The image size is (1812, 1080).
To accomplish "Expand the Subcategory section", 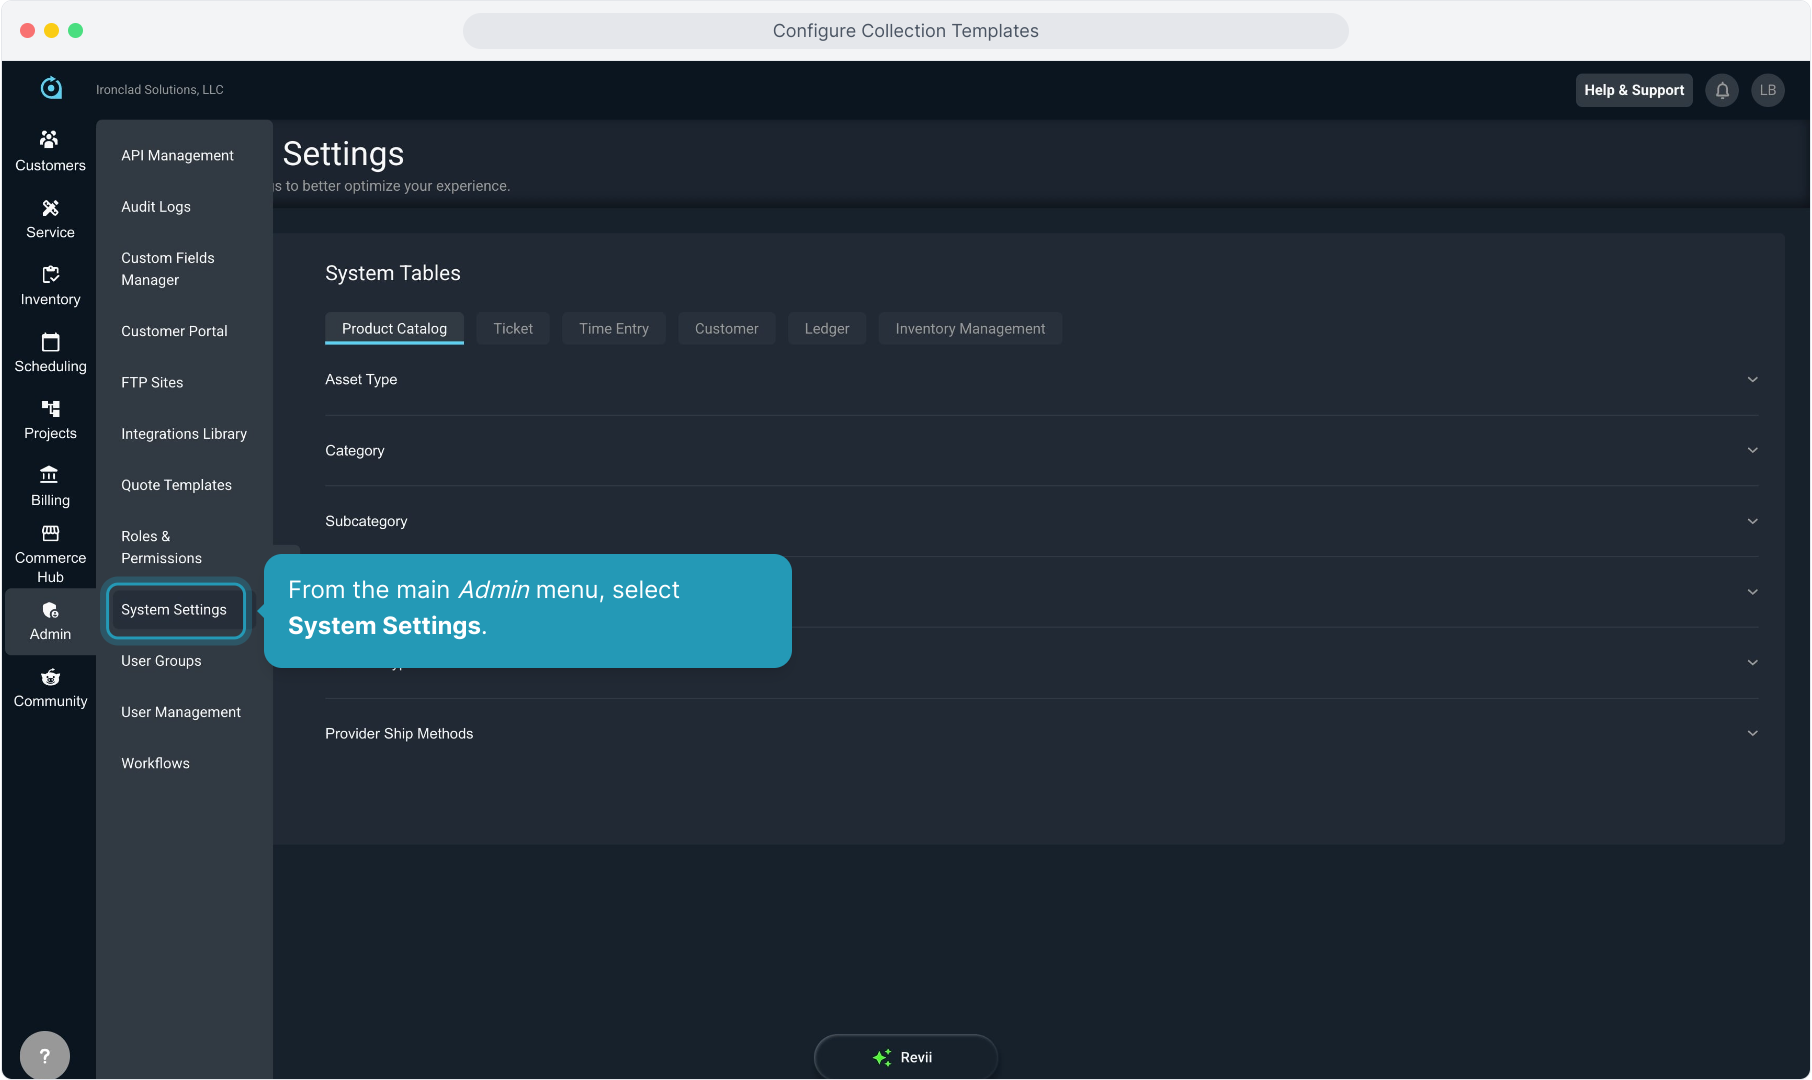I will pos(1752,522).
